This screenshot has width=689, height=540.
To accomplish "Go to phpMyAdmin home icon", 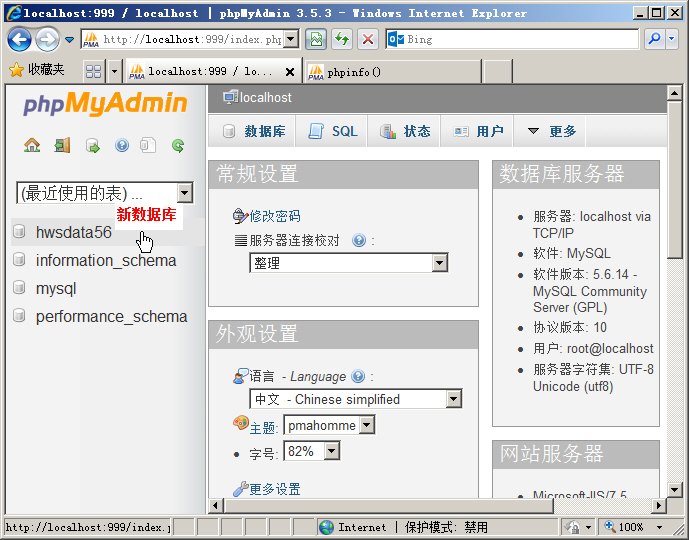I will click(32, 145).
